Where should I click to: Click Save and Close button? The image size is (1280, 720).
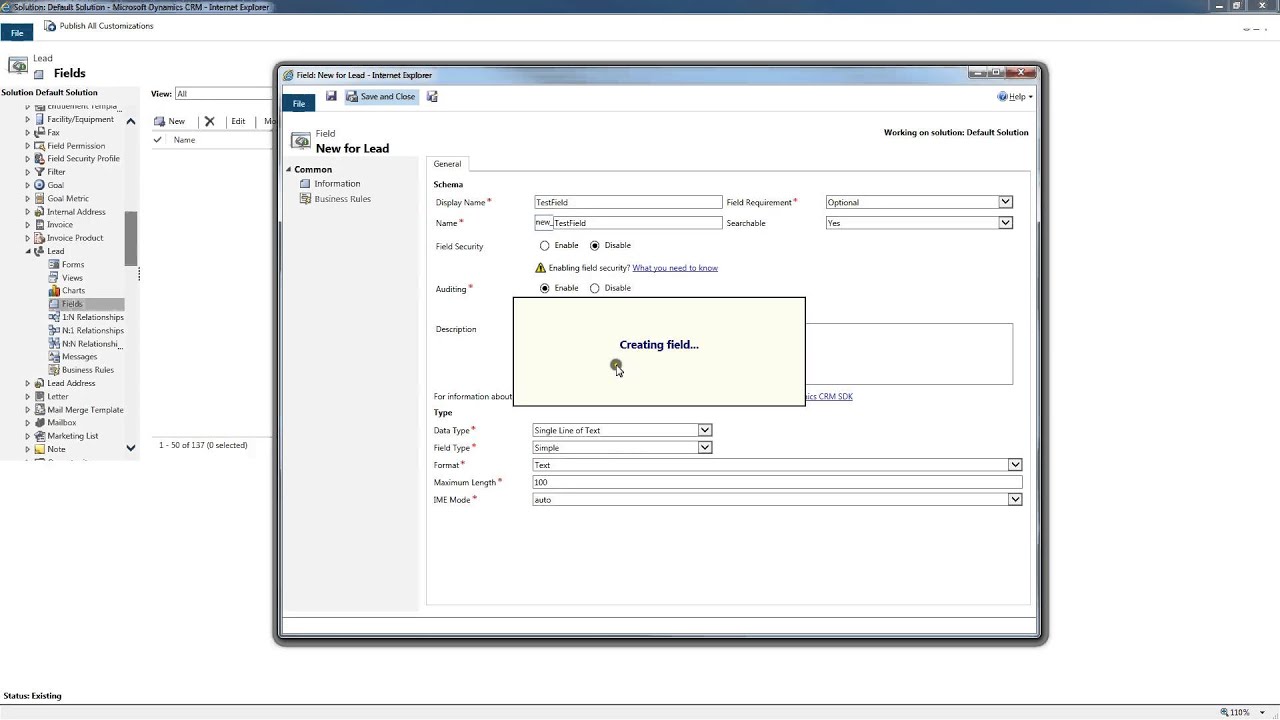tap(381, 97)
